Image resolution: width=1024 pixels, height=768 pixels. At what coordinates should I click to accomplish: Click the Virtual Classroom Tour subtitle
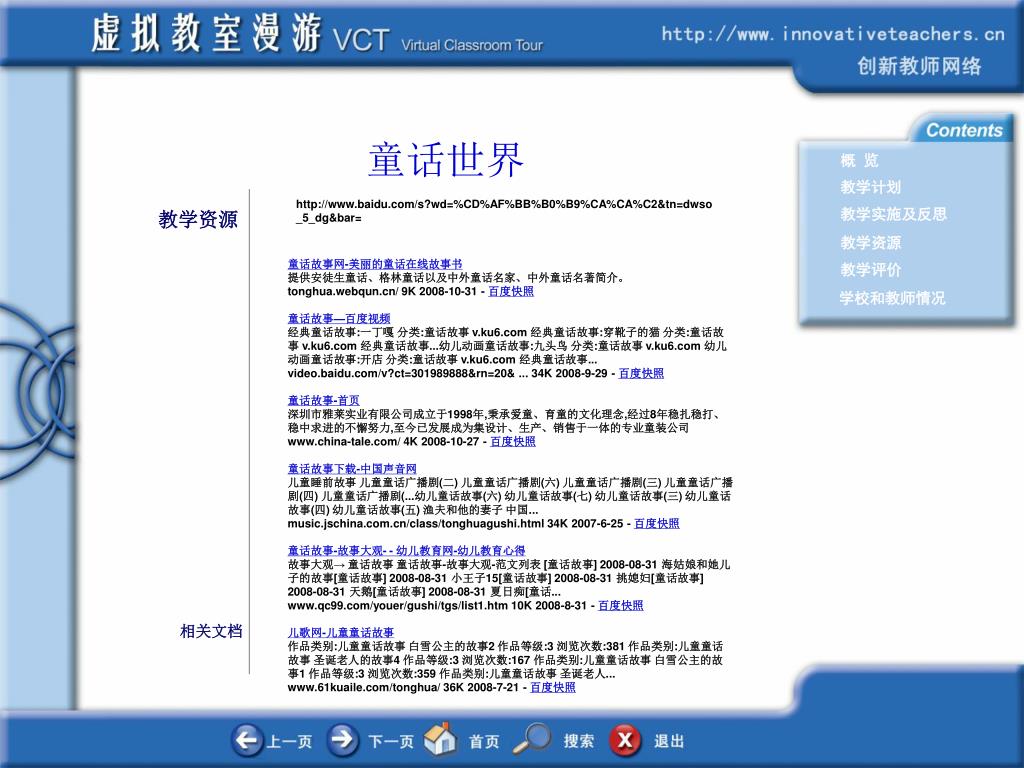coord(472,45)
